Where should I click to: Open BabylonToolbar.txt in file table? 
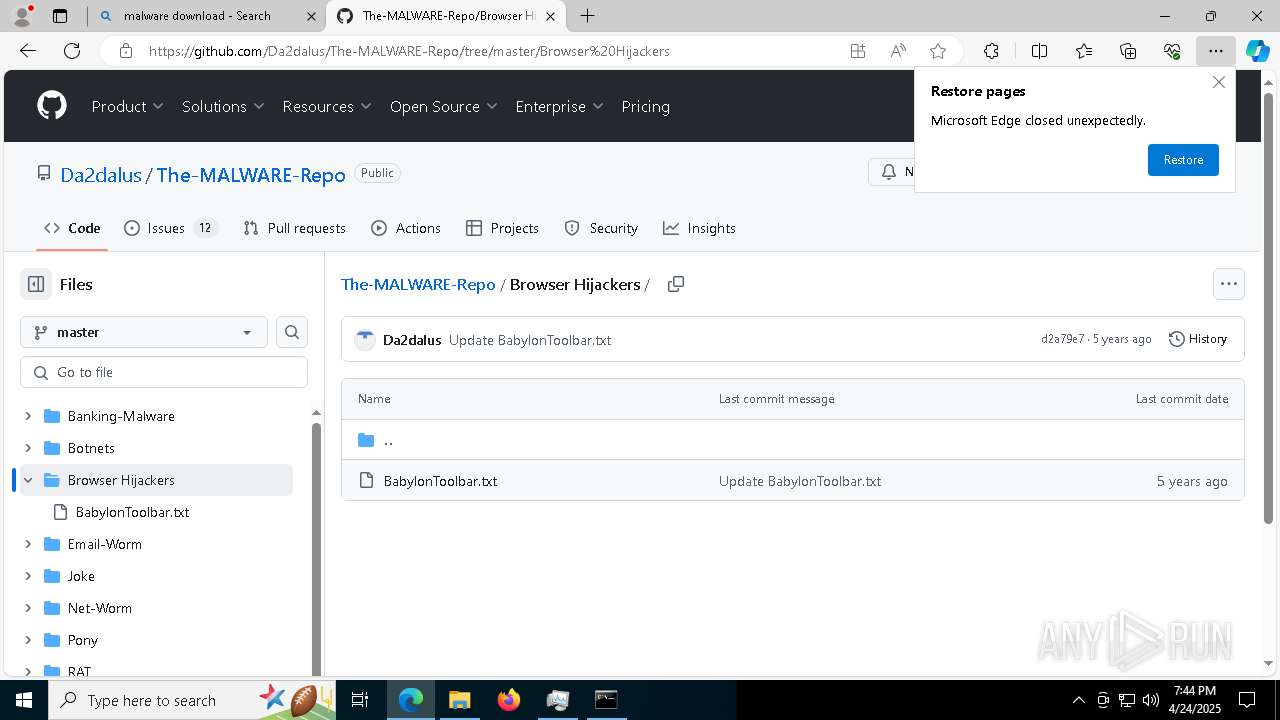click(x=440, y=481)
